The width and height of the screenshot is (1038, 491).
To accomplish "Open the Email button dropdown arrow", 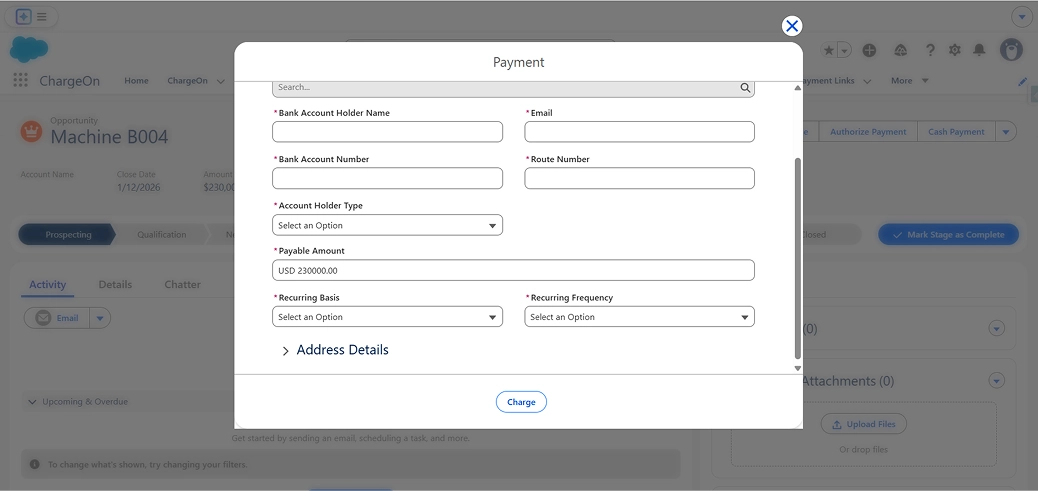I will point(100,318).
